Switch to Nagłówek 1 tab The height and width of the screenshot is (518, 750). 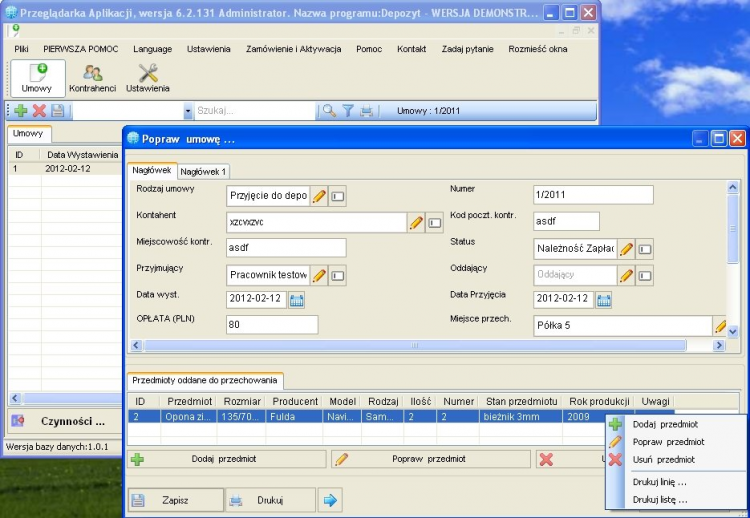point(203,171)
